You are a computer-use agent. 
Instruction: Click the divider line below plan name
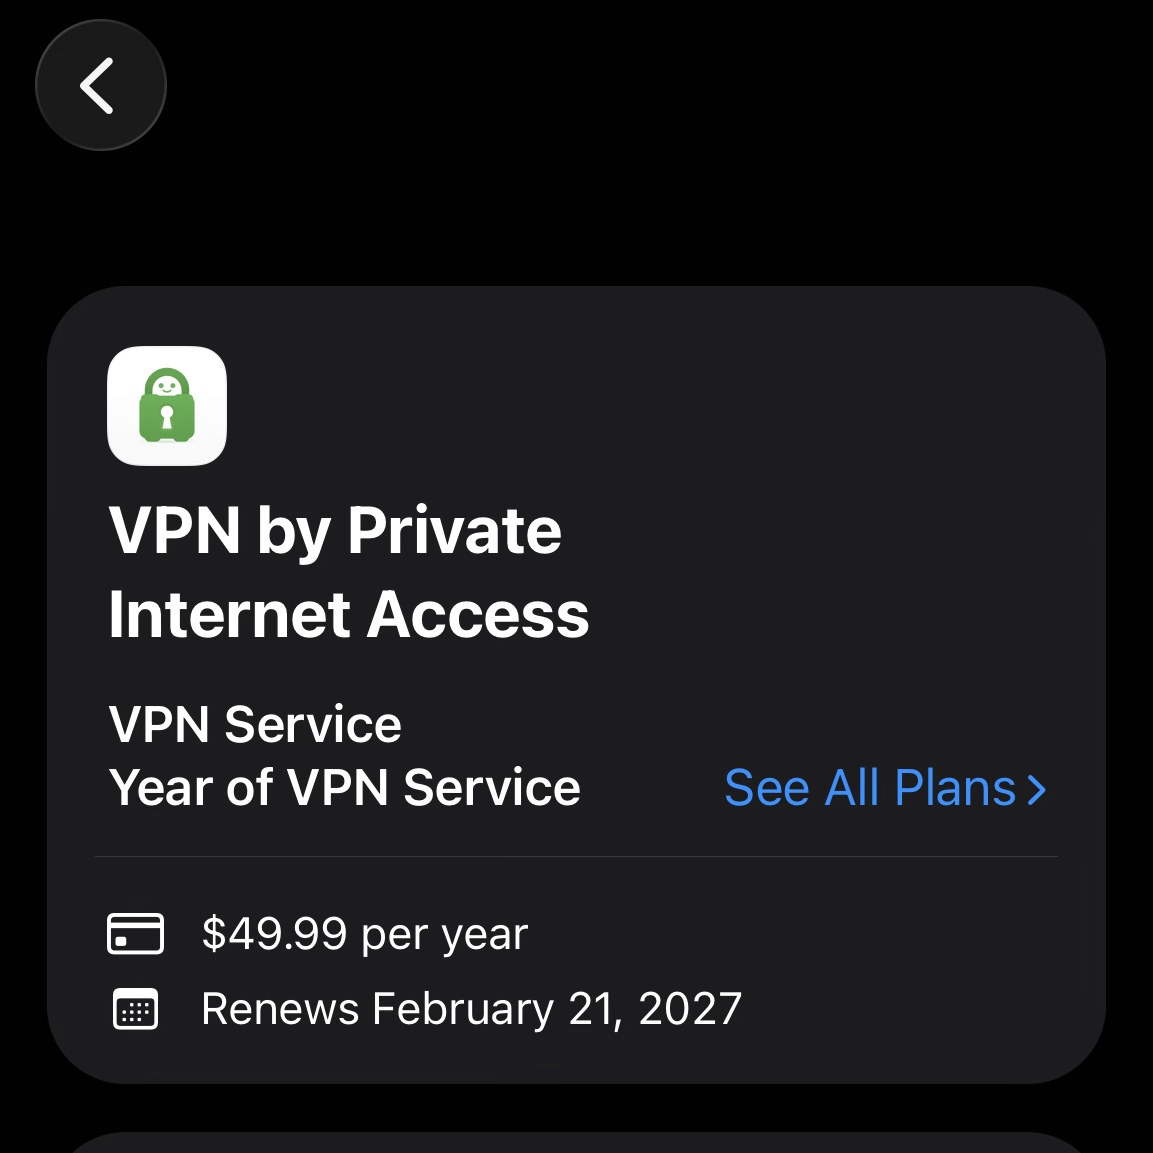[576, 857]
